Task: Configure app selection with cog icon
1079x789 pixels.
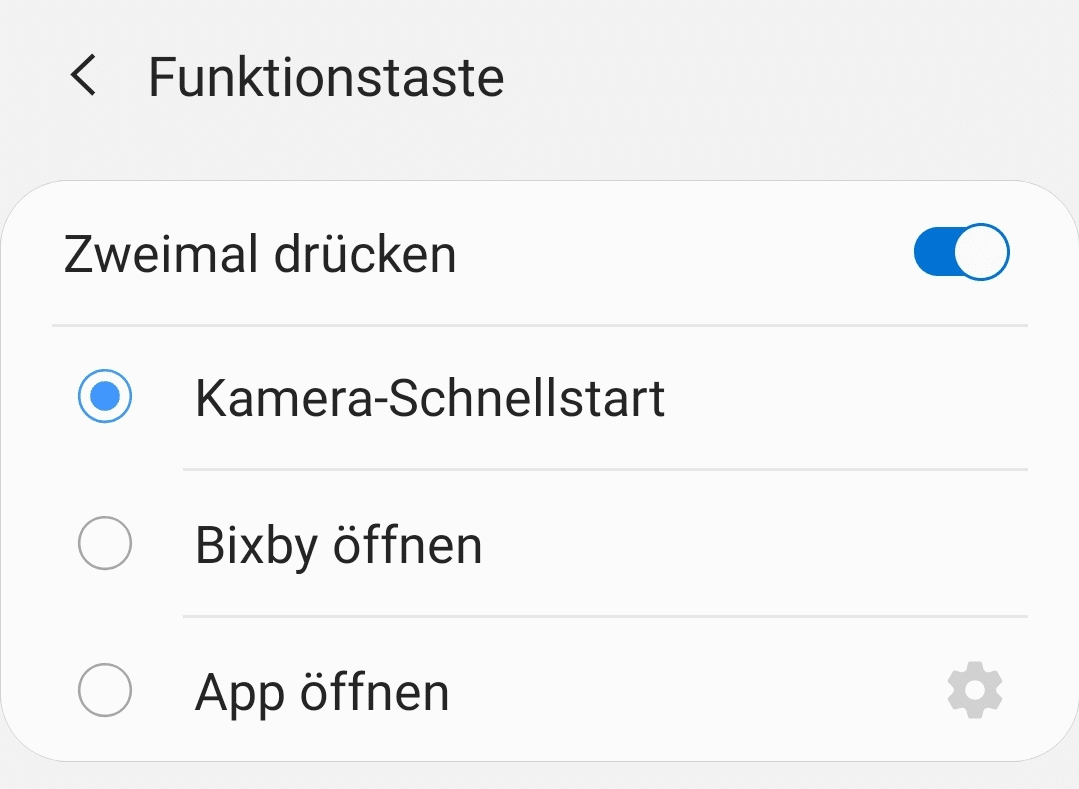Action: tap(974, 691)
